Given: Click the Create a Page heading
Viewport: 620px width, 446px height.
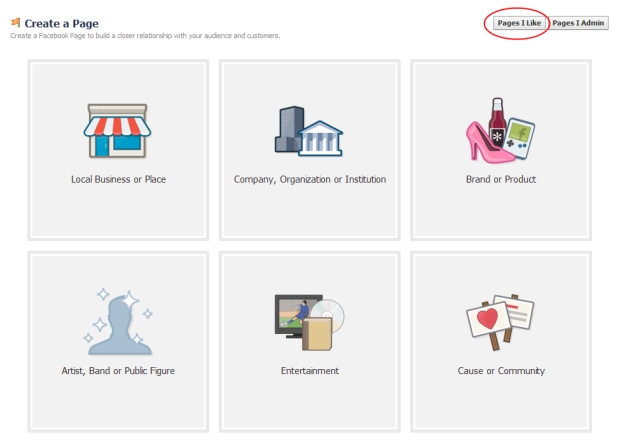Looking at the screenshot, I should (x=61, y=23).
